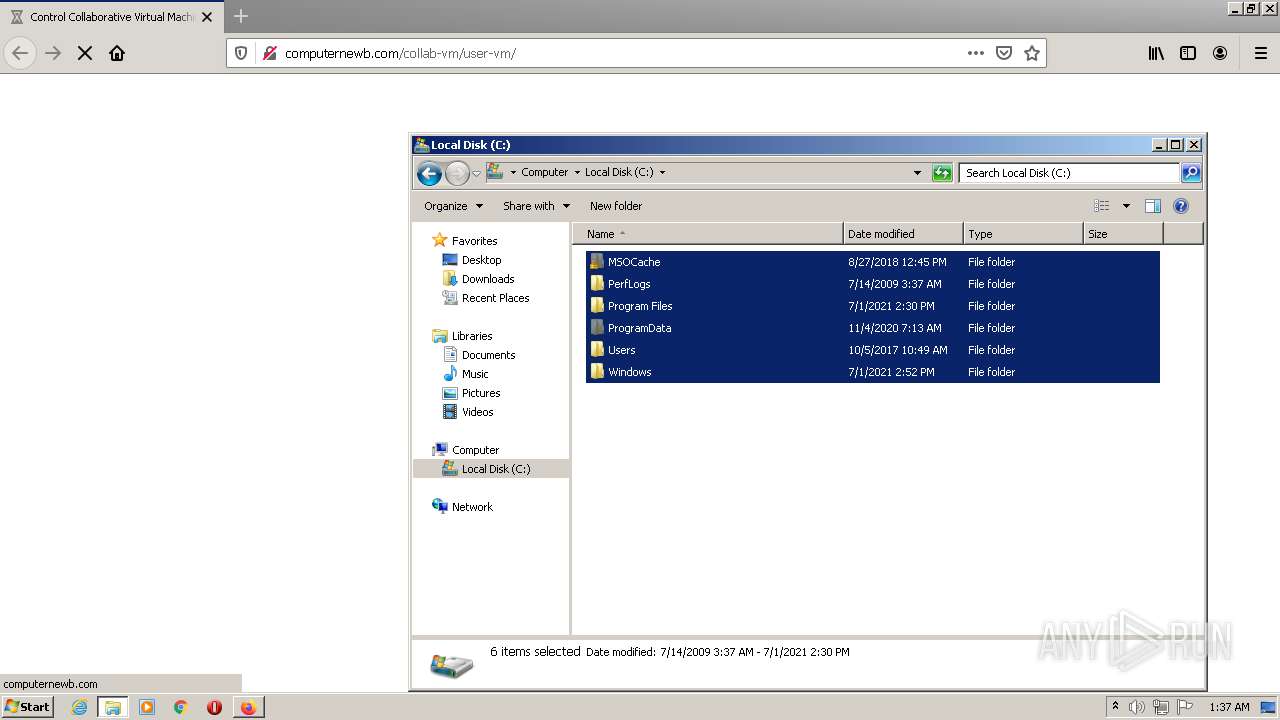This screenshot has height=720, width=1280.
Task: Click the search magnifier icon in Explorer
Action: [x=1191, y=173]
